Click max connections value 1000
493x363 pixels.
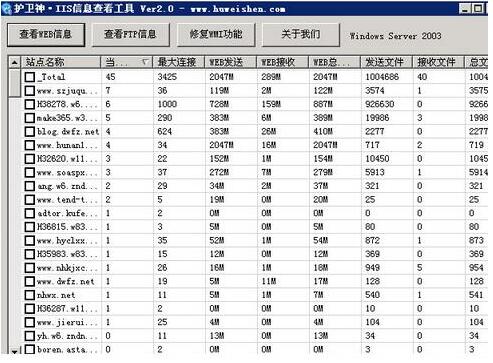(167, 104)
